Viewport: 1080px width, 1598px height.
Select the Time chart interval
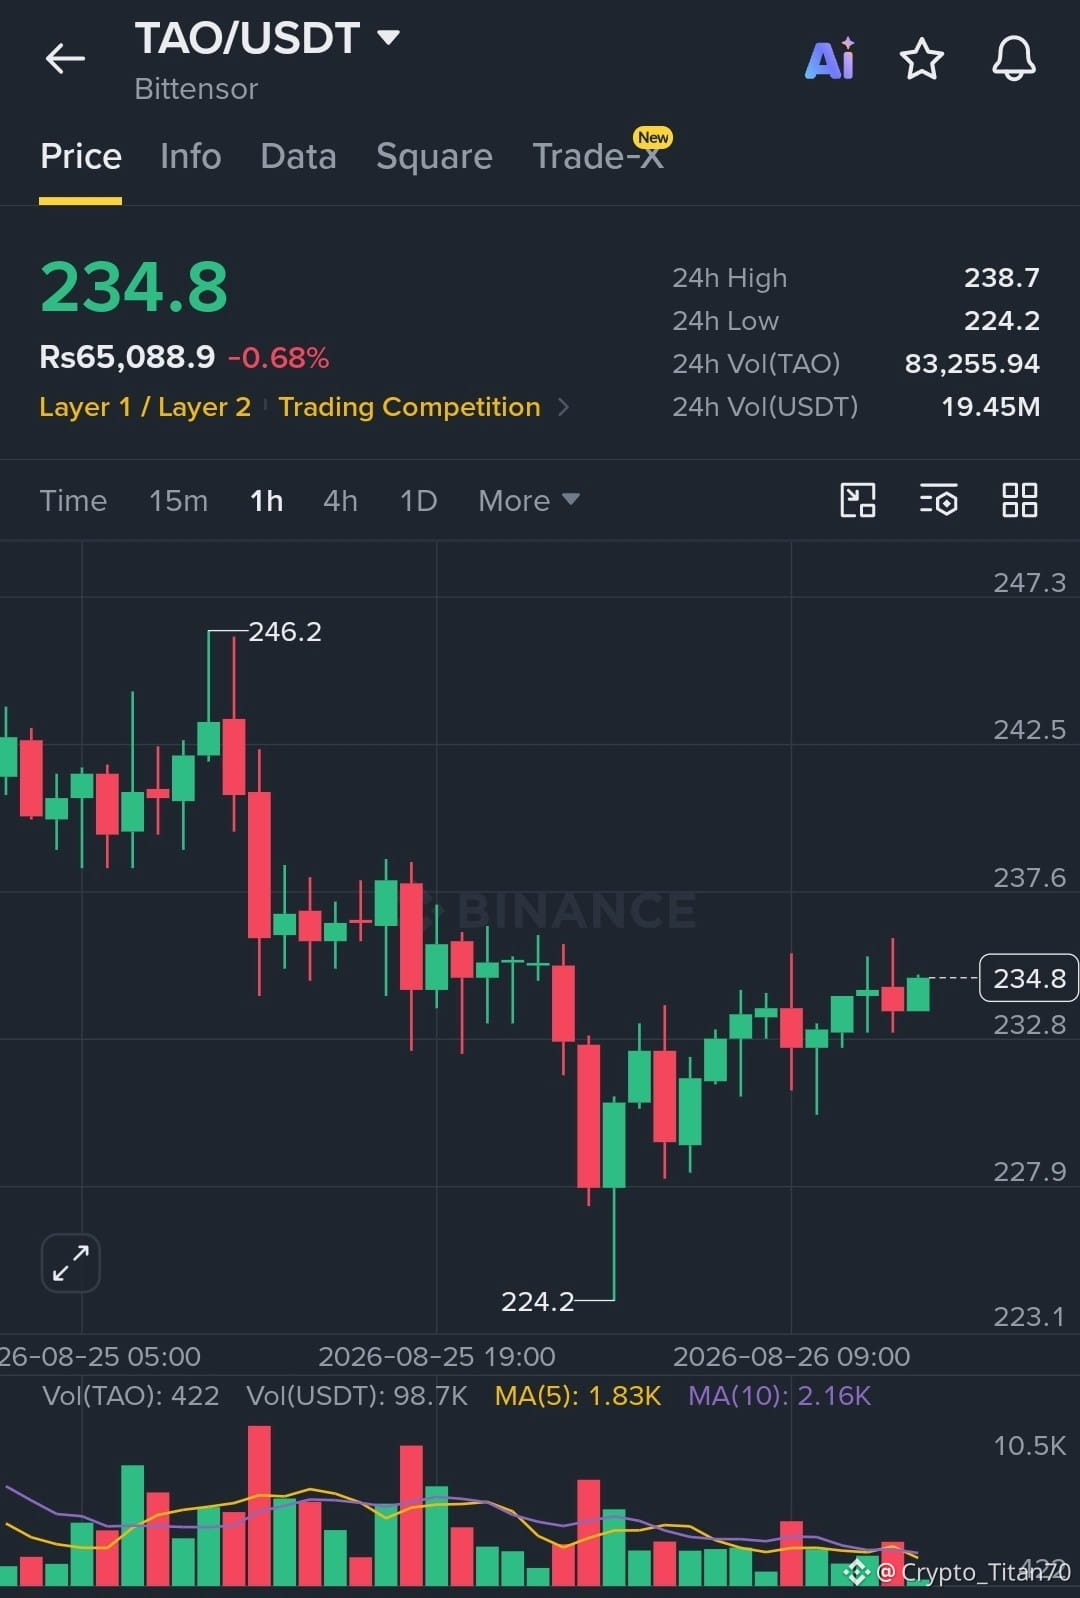[73, 500]
